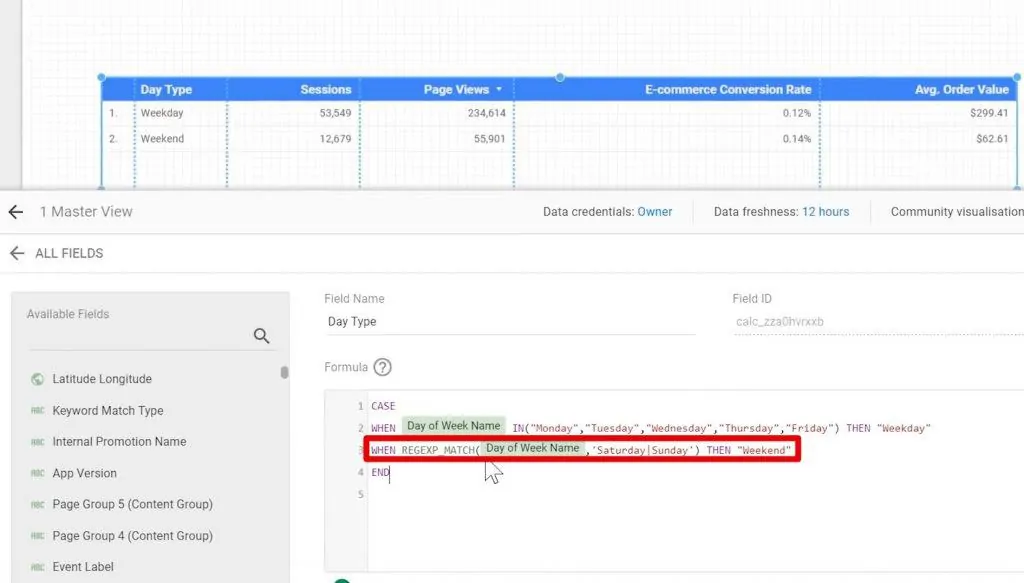Image resolution: width=1024 pixels, height=583 pixels.
Task: Click globe icon beside Latitude Longitude
Action: (x=38, y=379)
